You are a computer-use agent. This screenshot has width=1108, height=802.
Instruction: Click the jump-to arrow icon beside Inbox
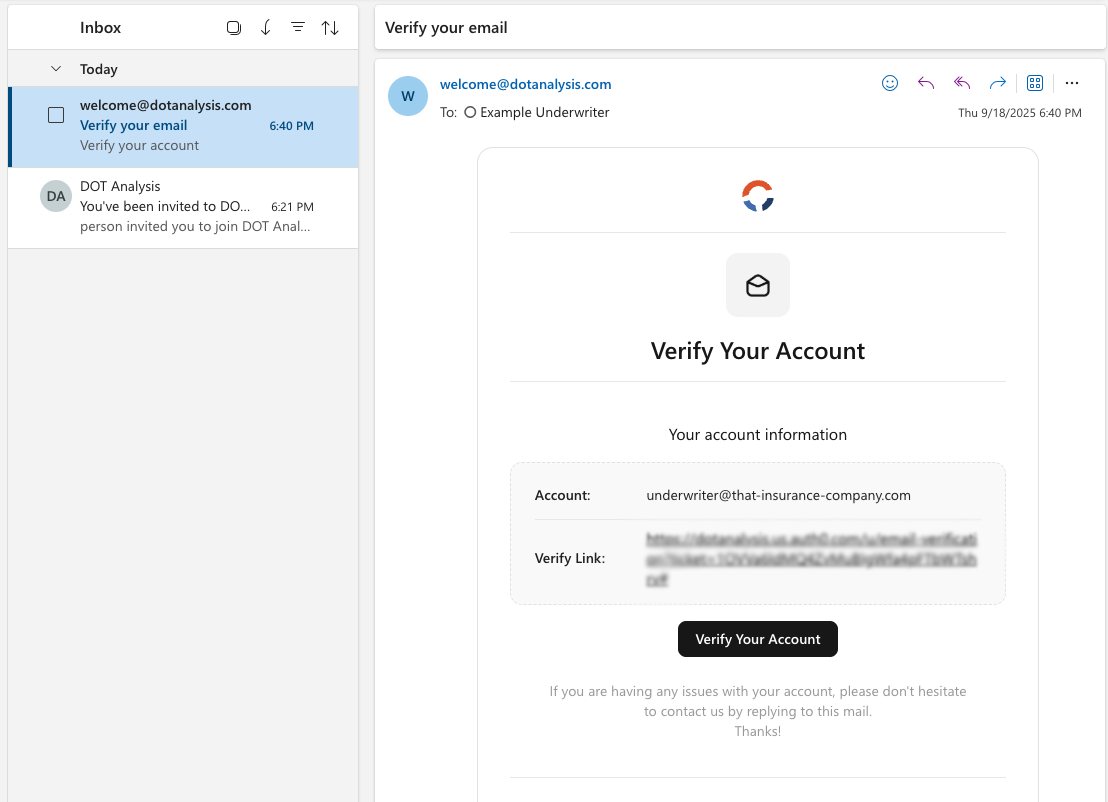(266, 28)
